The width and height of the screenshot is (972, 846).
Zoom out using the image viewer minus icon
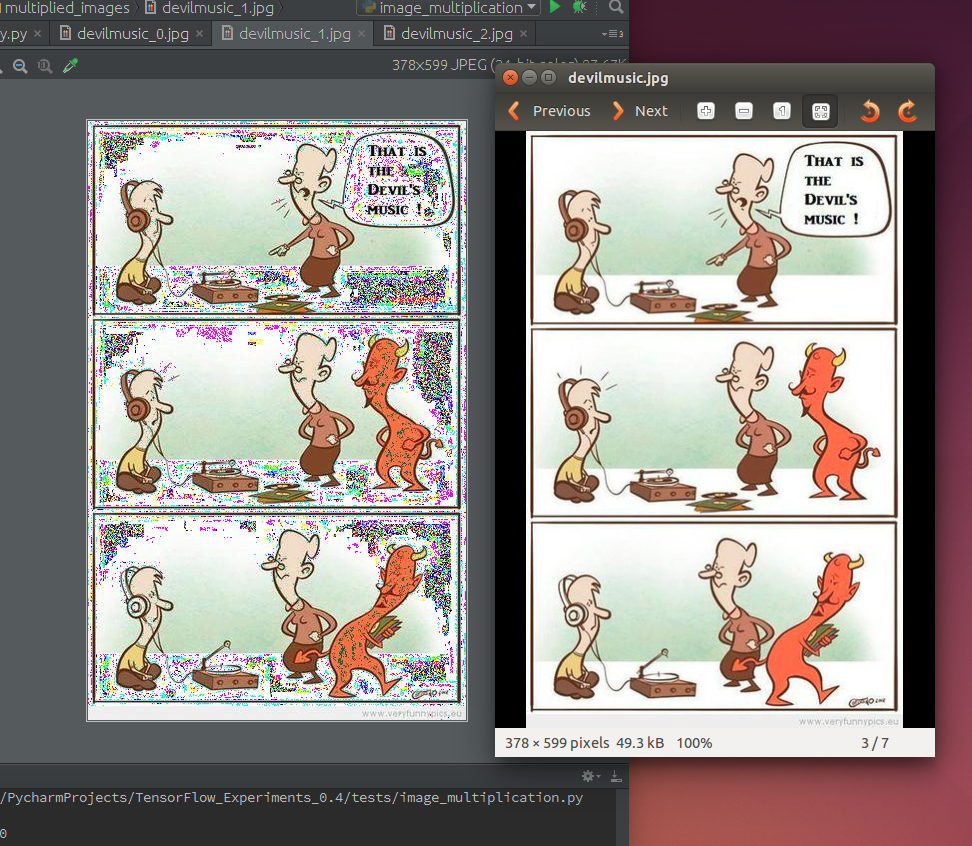pos(743,111)
